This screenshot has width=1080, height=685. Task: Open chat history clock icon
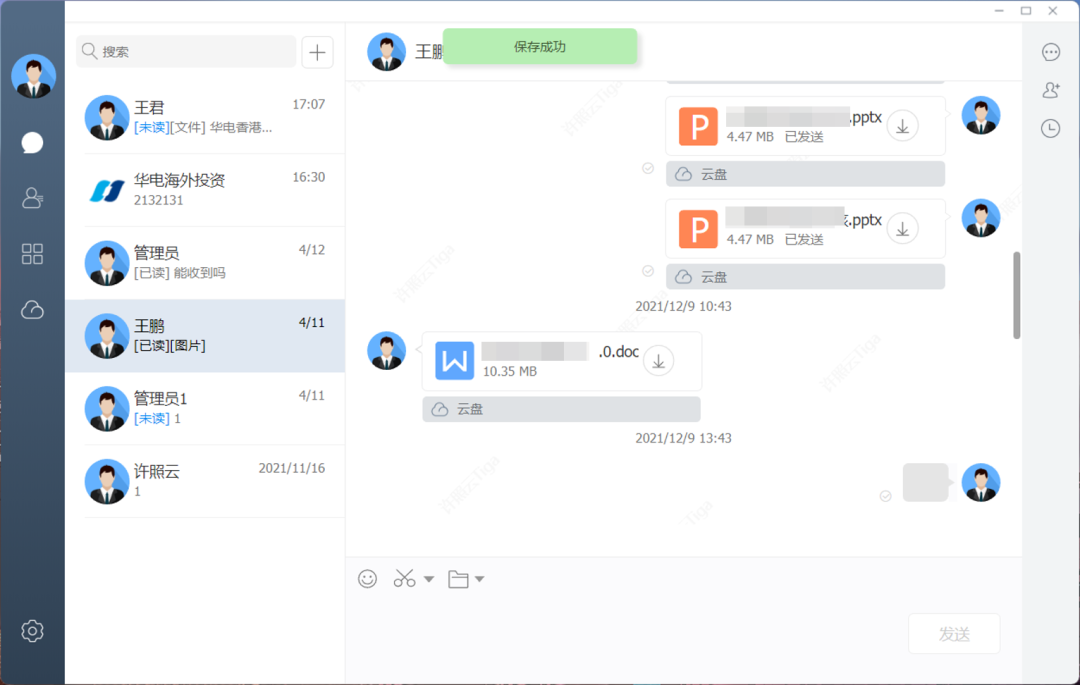[1050, 128]
